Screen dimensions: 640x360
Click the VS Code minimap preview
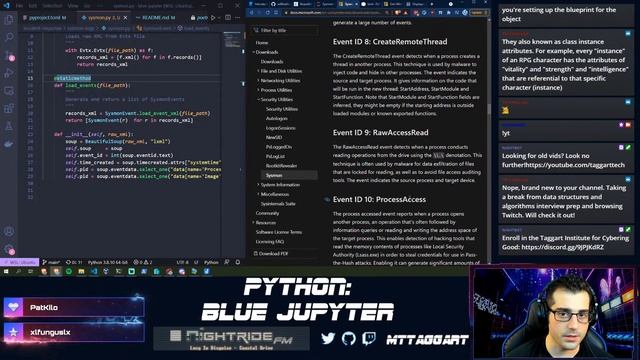233,40
